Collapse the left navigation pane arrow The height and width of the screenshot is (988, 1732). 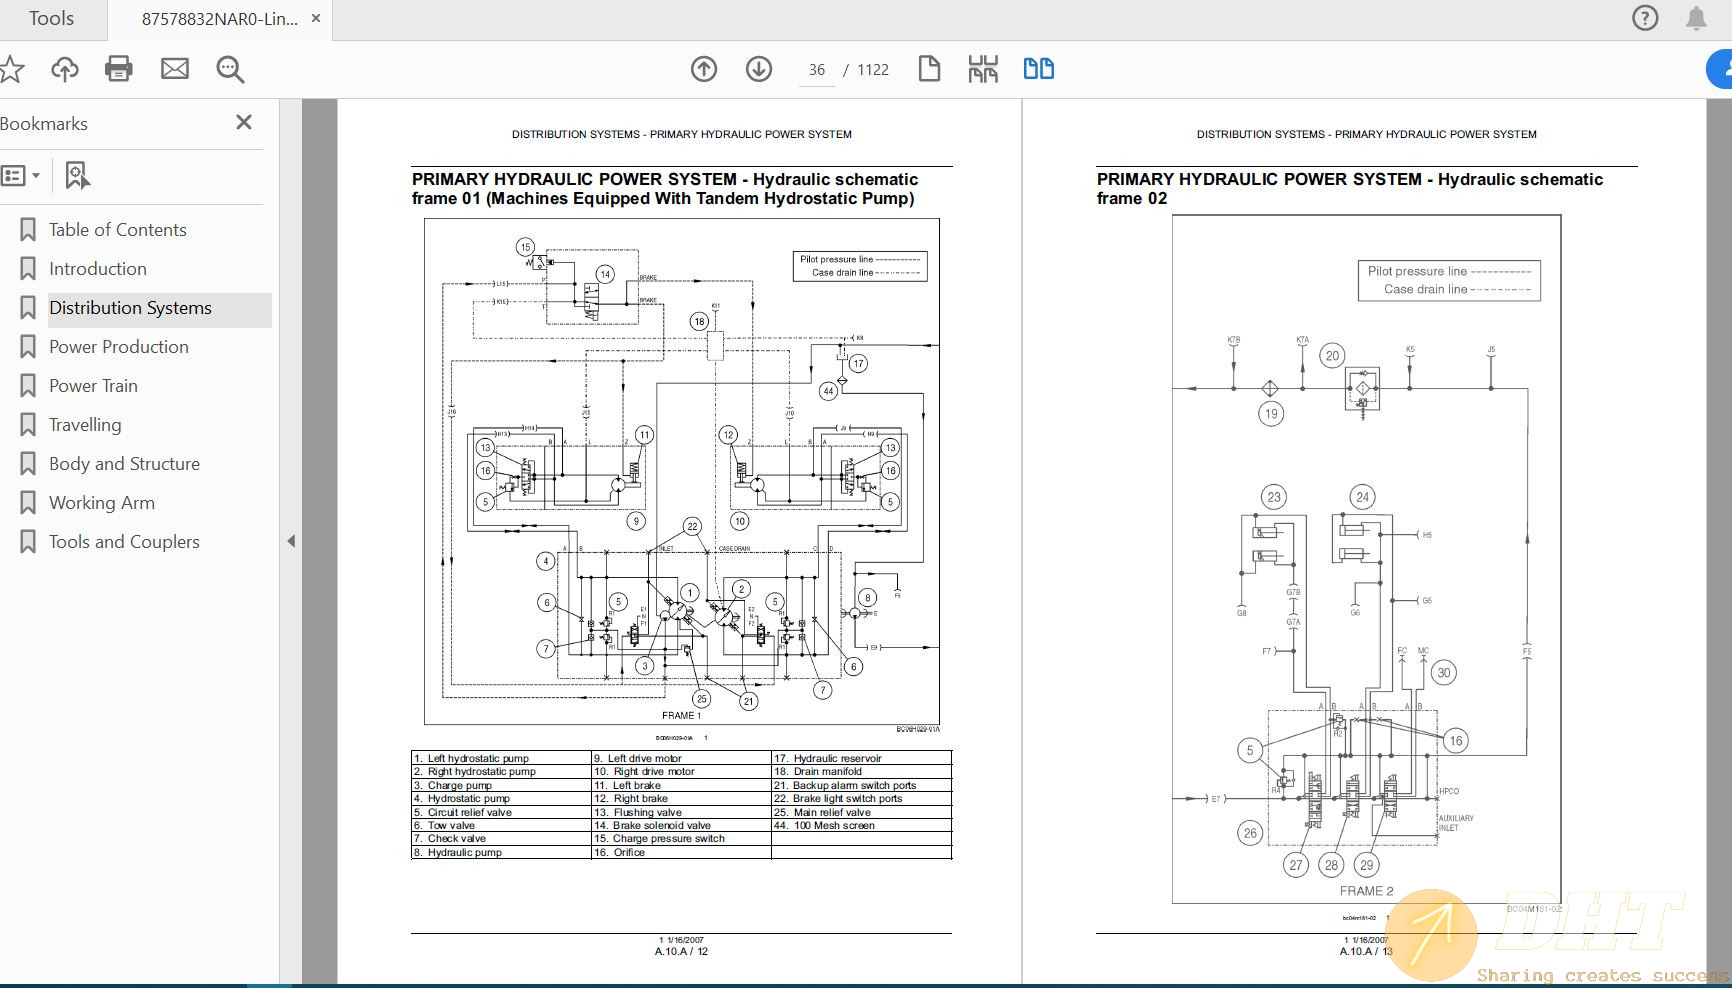[x=291, y=541]
